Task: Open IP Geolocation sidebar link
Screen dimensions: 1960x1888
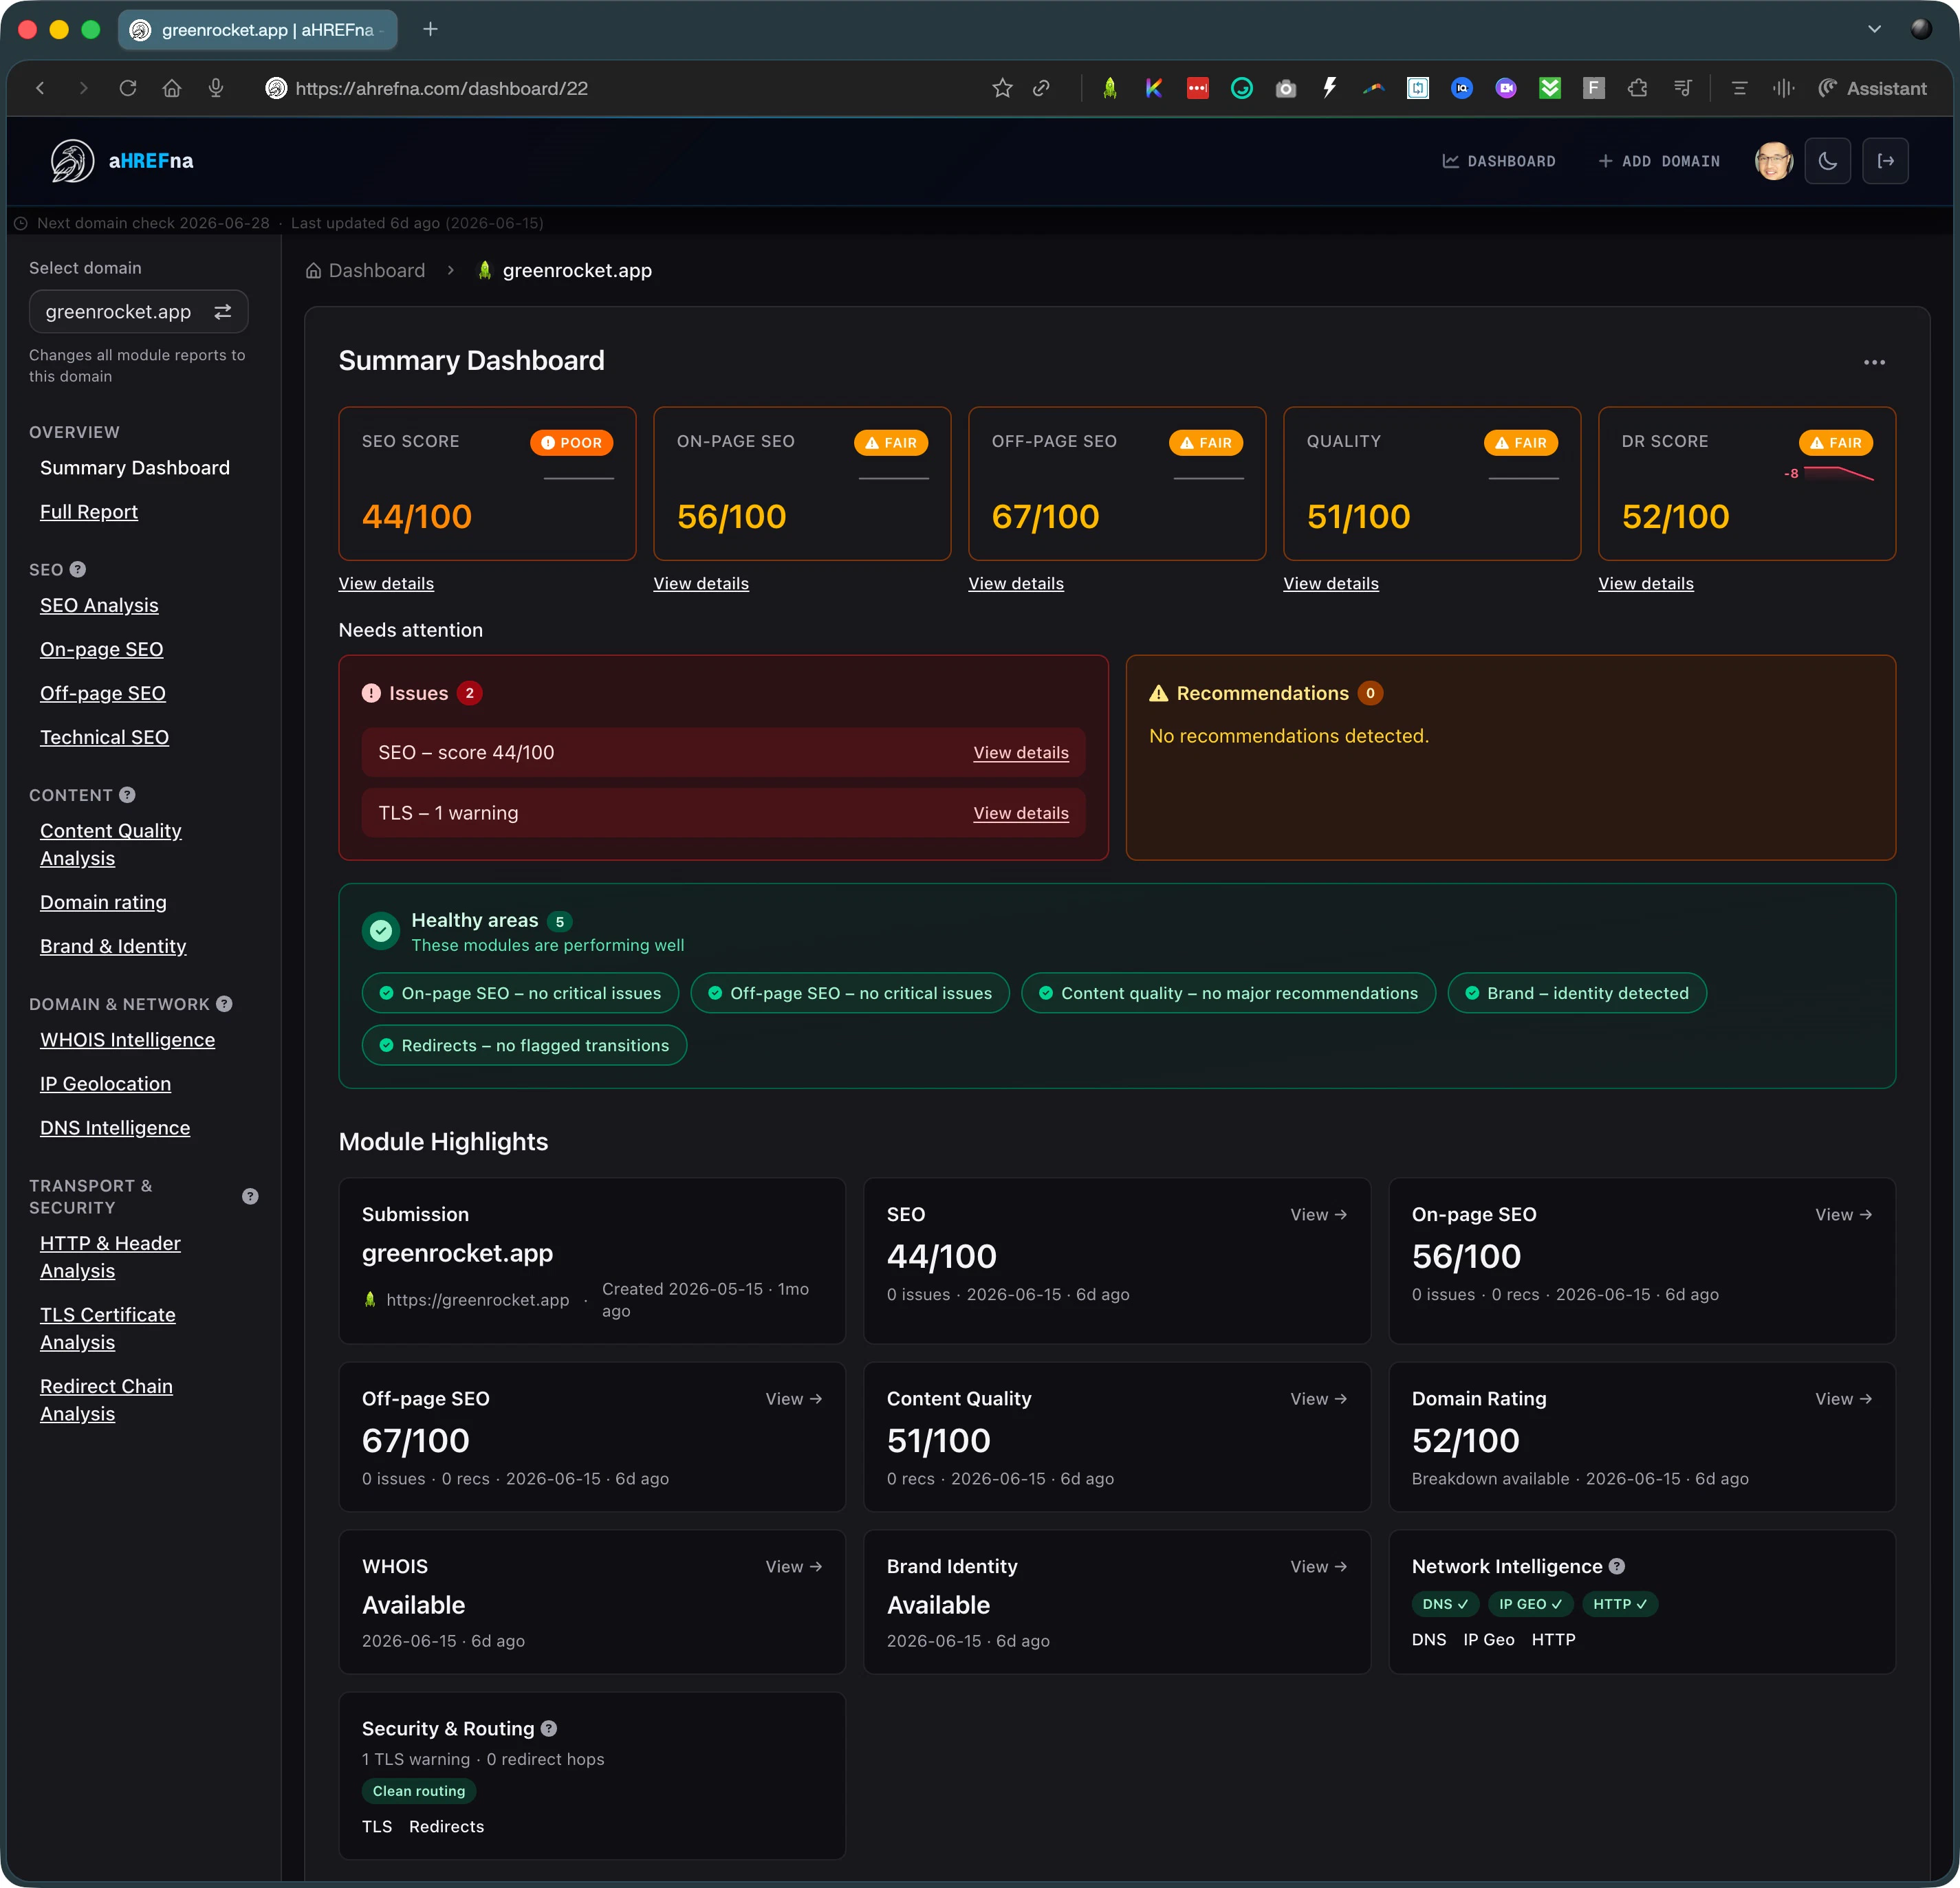Action: [105, 1085]
